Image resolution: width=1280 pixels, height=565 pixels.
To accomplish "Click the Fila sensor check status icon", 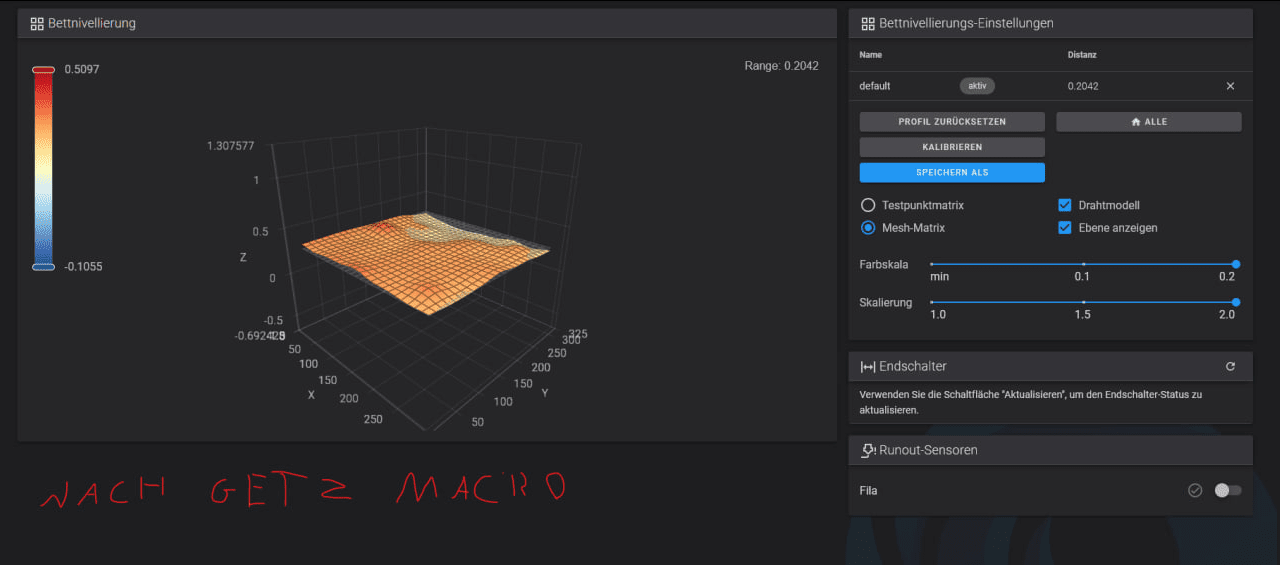I will (1194, 490).
